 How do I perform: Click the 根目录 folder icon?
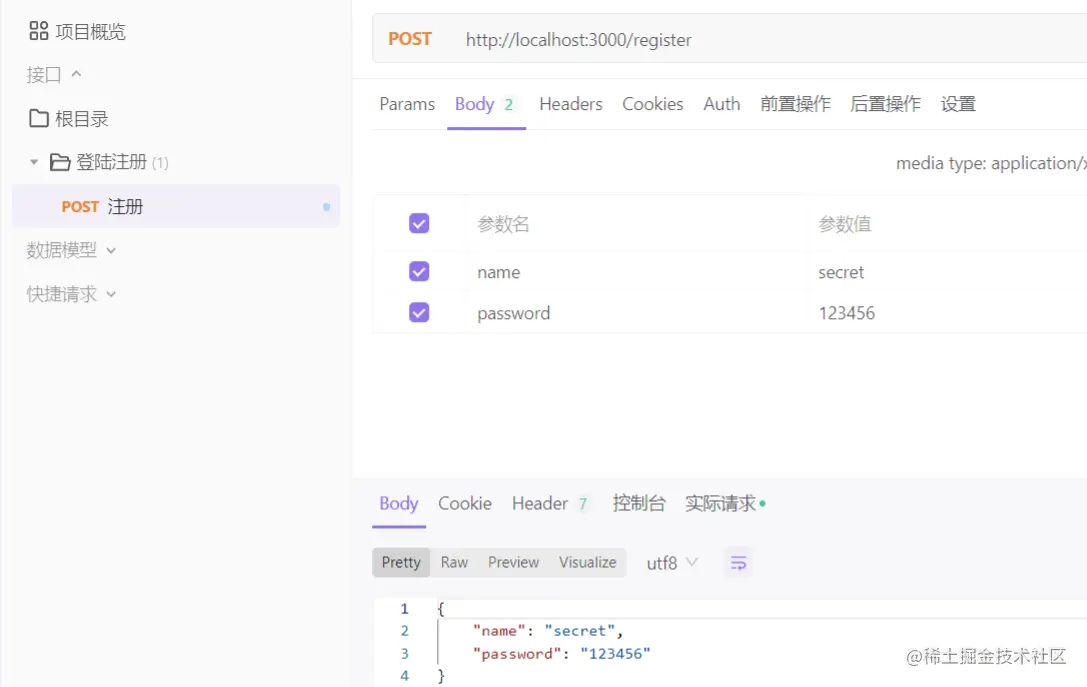tap(39, 119)
